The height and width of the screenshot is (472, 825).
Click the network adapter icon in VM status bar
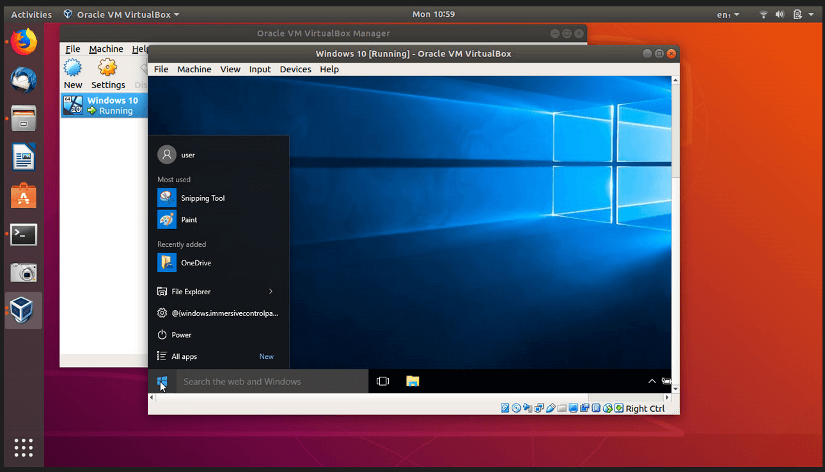pyautogui.click(x=539, y=408)
